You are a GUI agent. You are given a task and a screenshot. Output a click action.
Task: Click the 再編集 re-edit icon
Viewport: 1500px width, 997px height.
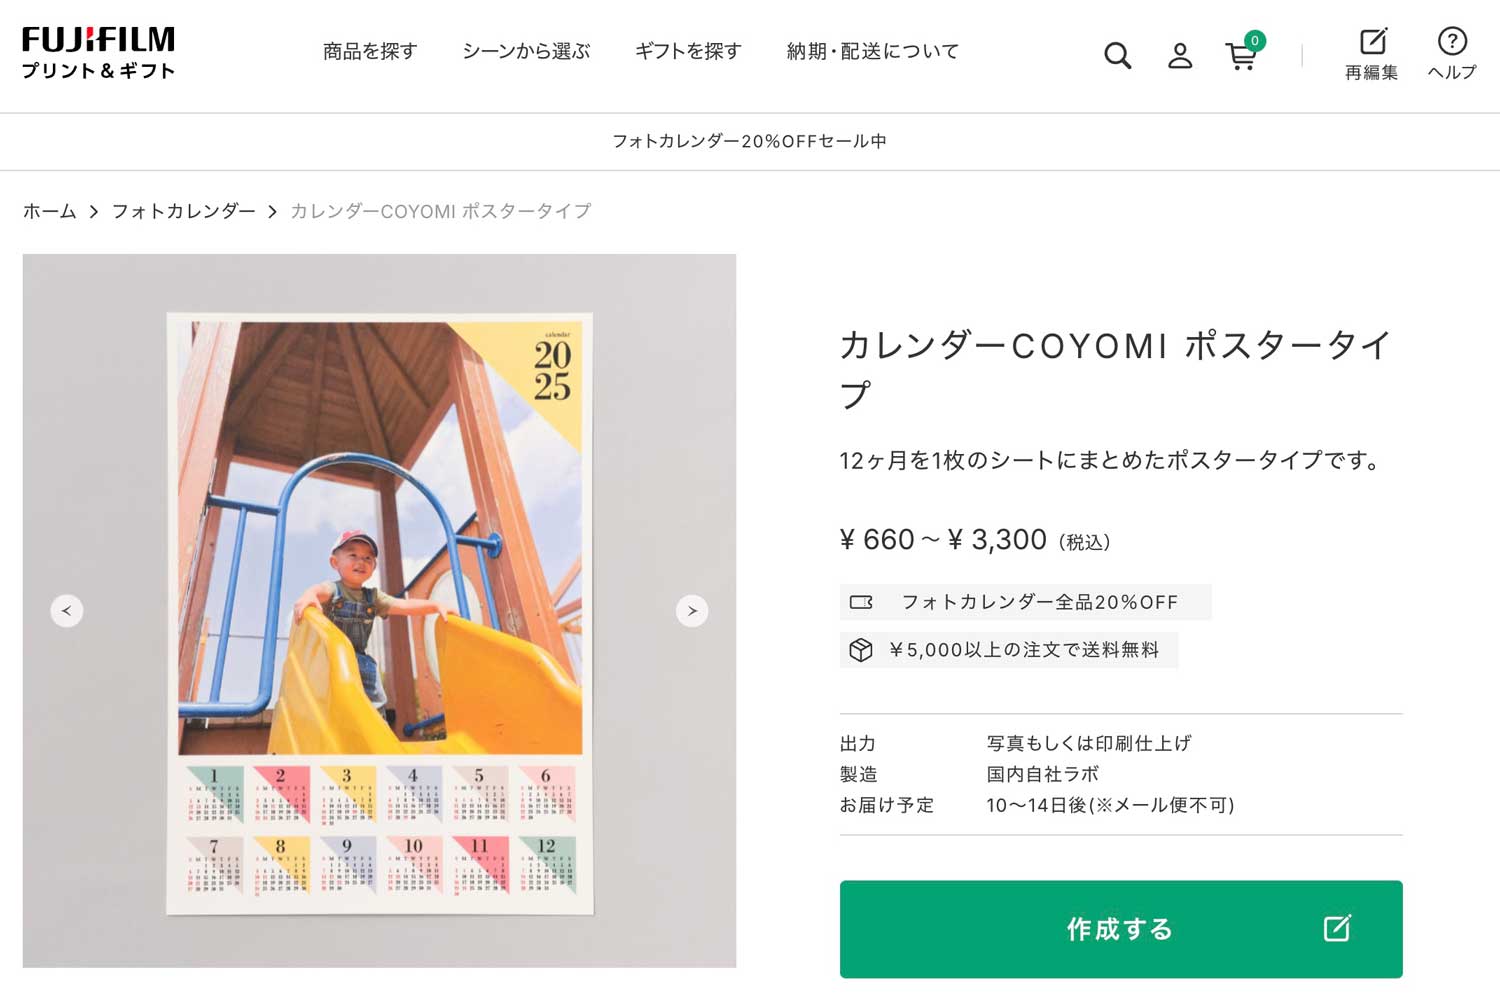click(x=1371, y=55)
